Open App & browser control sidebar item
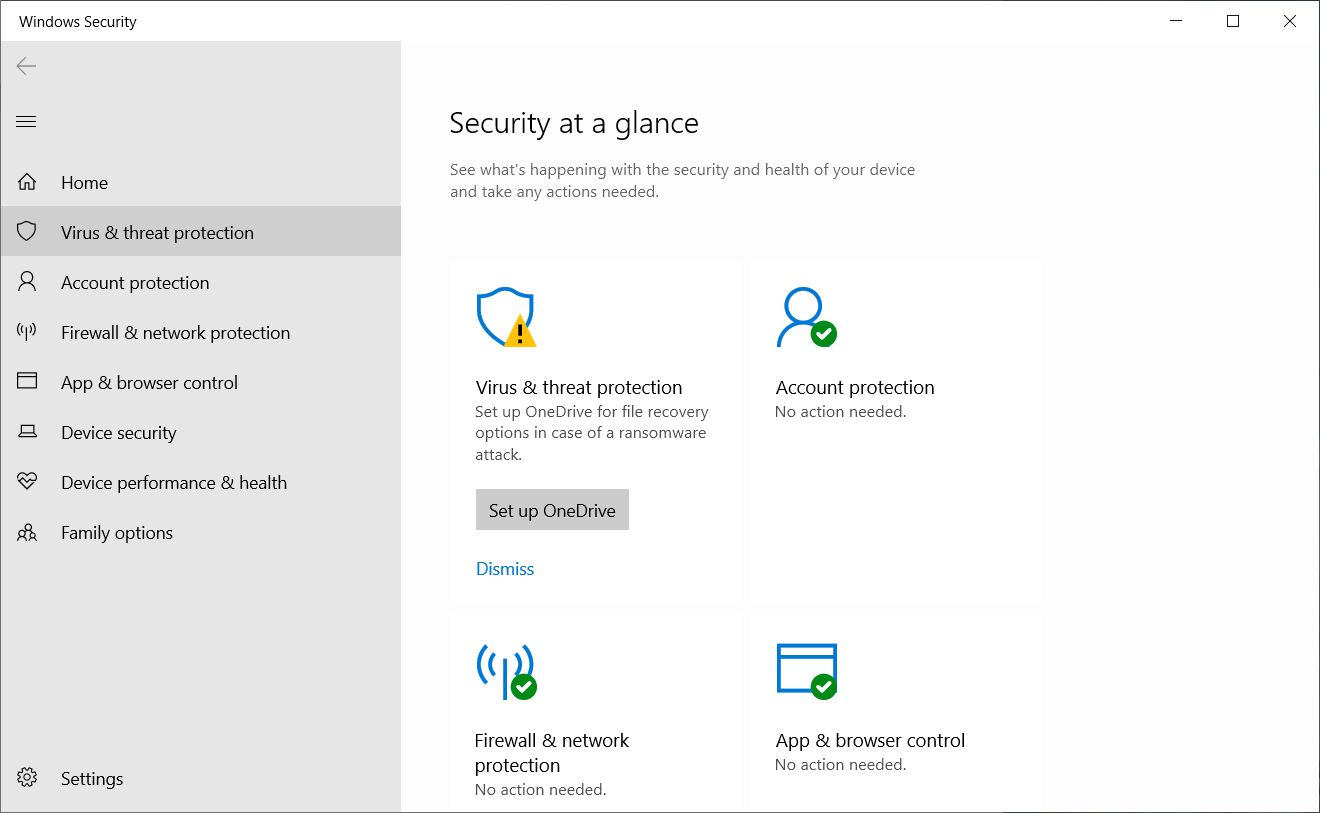Image resolution: width=1320 pixels, height=813 pixels. coord(200,382)
